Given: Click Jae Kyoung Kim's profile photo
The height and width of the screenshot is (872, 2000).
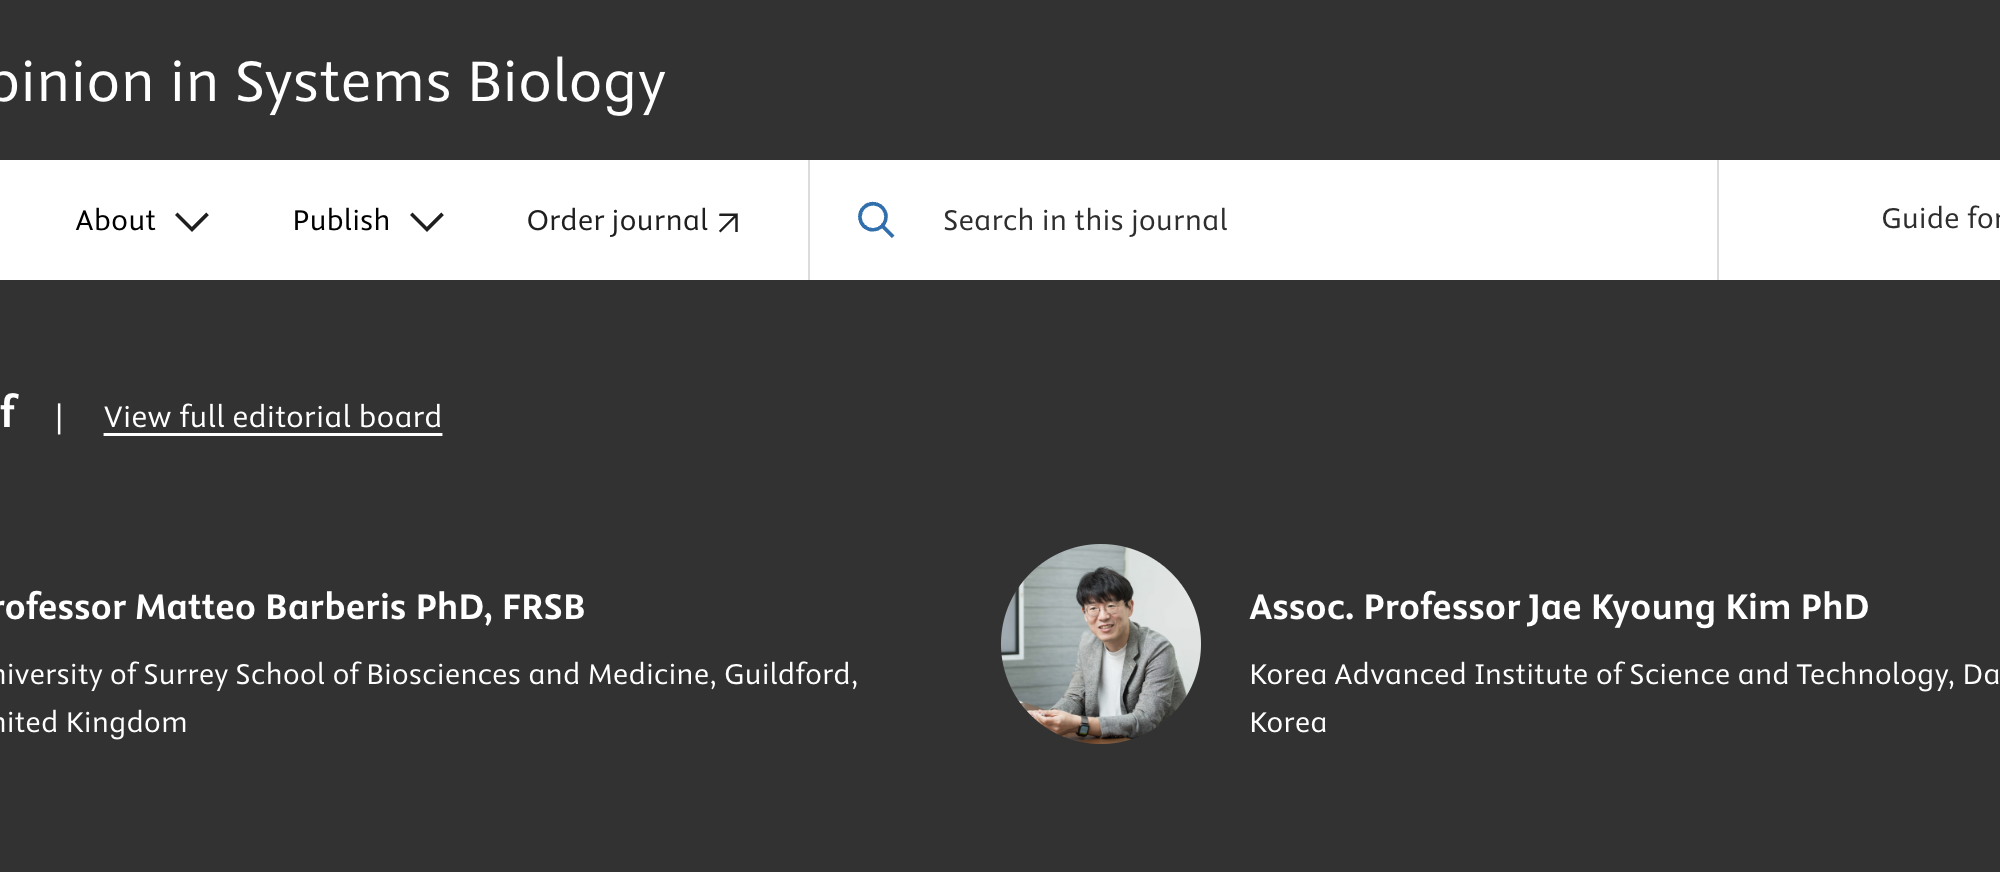Looking at the screenshot, I should coord(1101,644).
